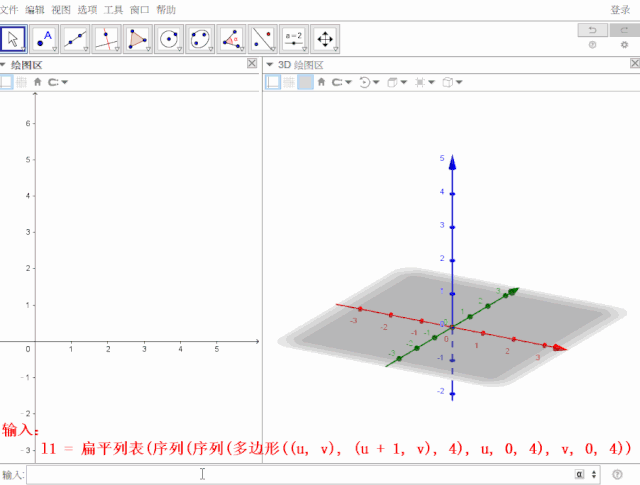640x485 pixels.
Task: Collapse the 3D 绘图区 panel header triangle
Action: tap(269, 65)
